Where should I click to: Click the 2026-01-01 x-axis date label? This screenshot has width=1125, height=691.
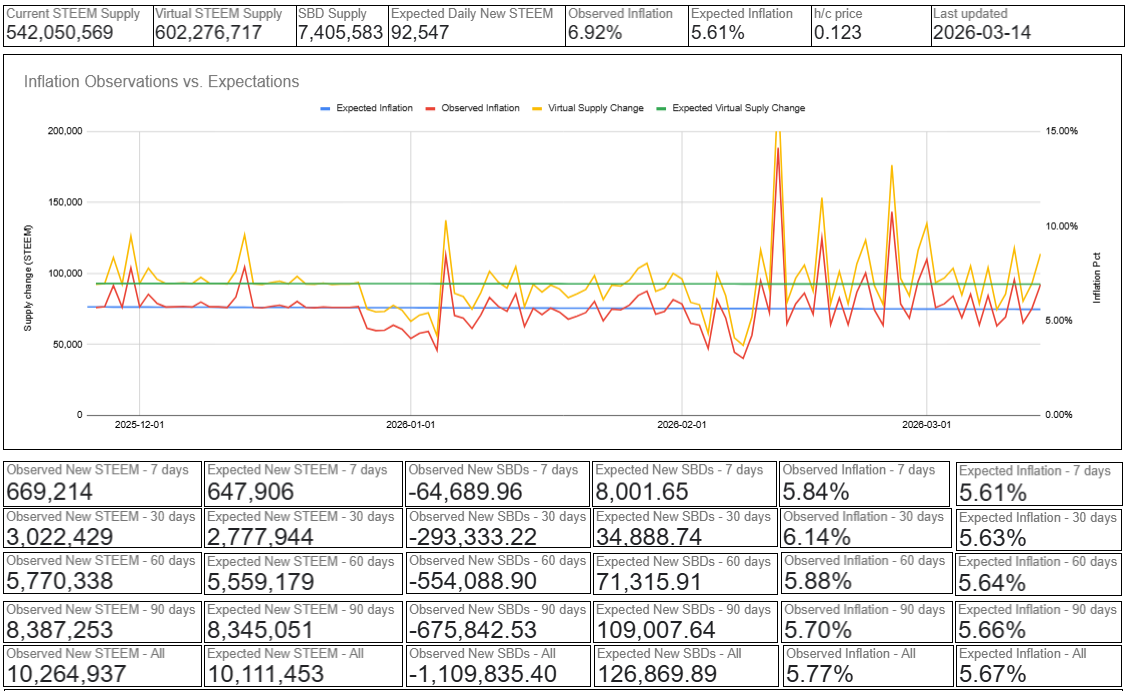pos(410,425)
